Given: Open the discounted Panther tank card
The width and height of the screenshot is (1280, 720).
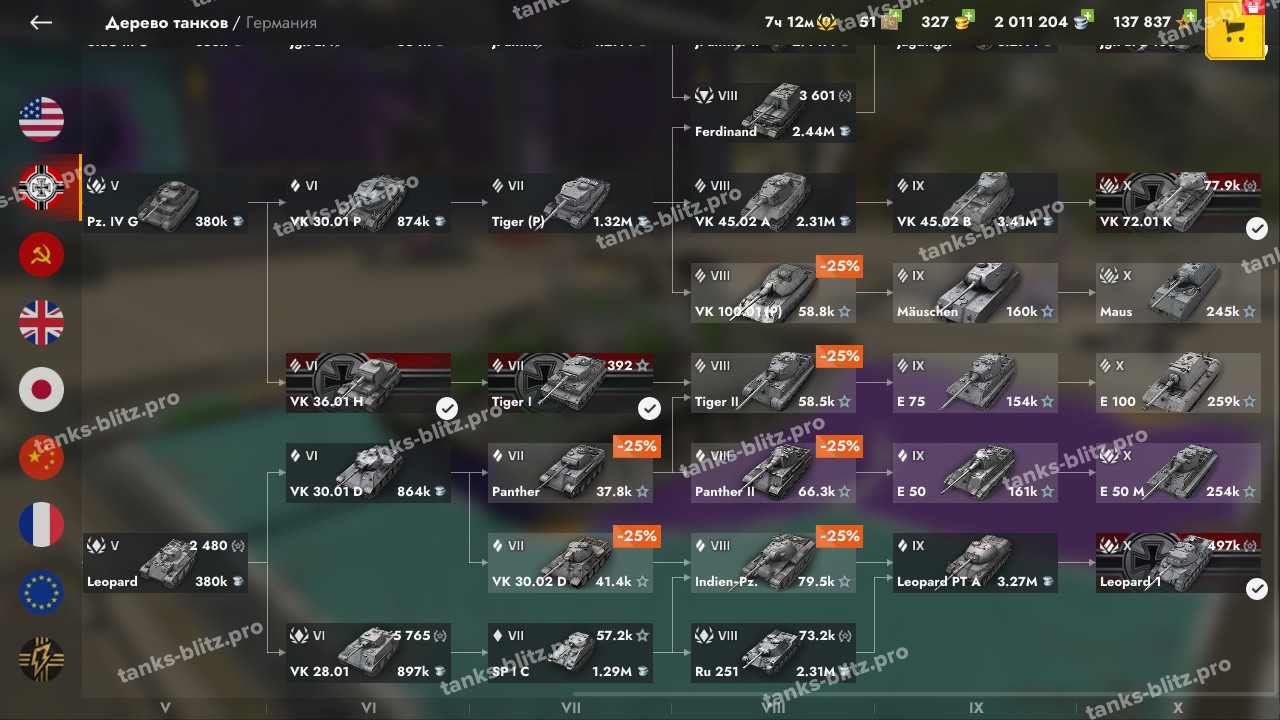Looking at the screenshot, I should [x=571, y=473].
